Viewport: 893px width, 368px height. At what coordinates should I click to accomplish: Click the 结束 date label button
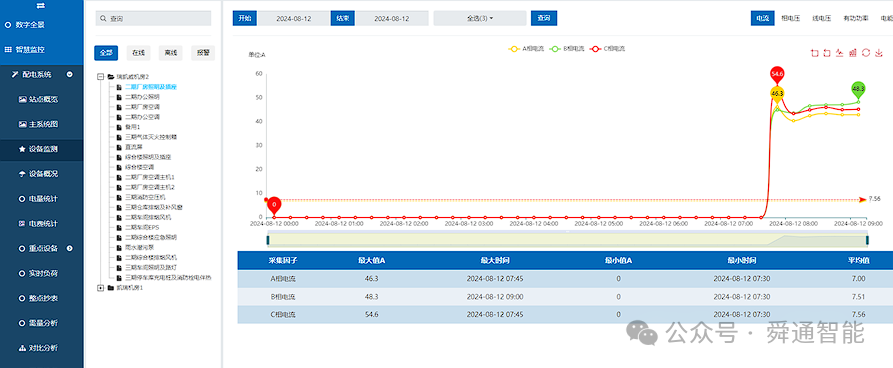[343, 18]
